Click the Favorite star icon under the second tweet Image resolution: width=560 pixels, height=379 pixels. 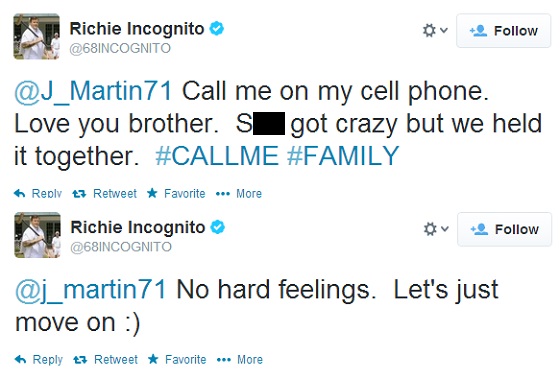click(x=153, y=359)
